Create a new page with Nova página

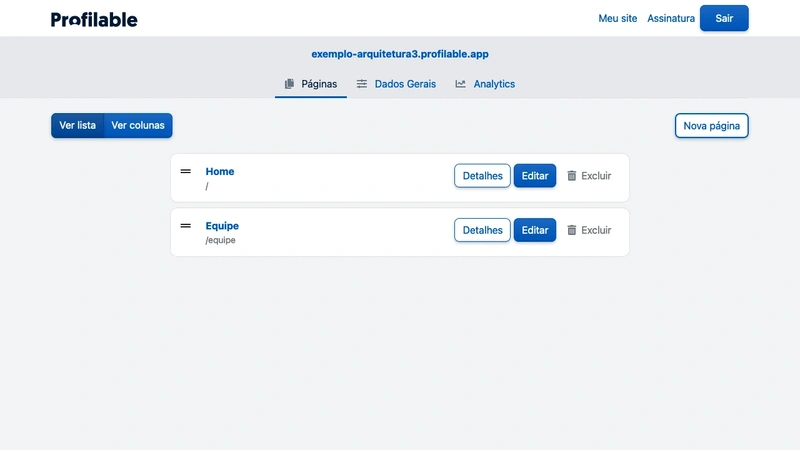711,126
